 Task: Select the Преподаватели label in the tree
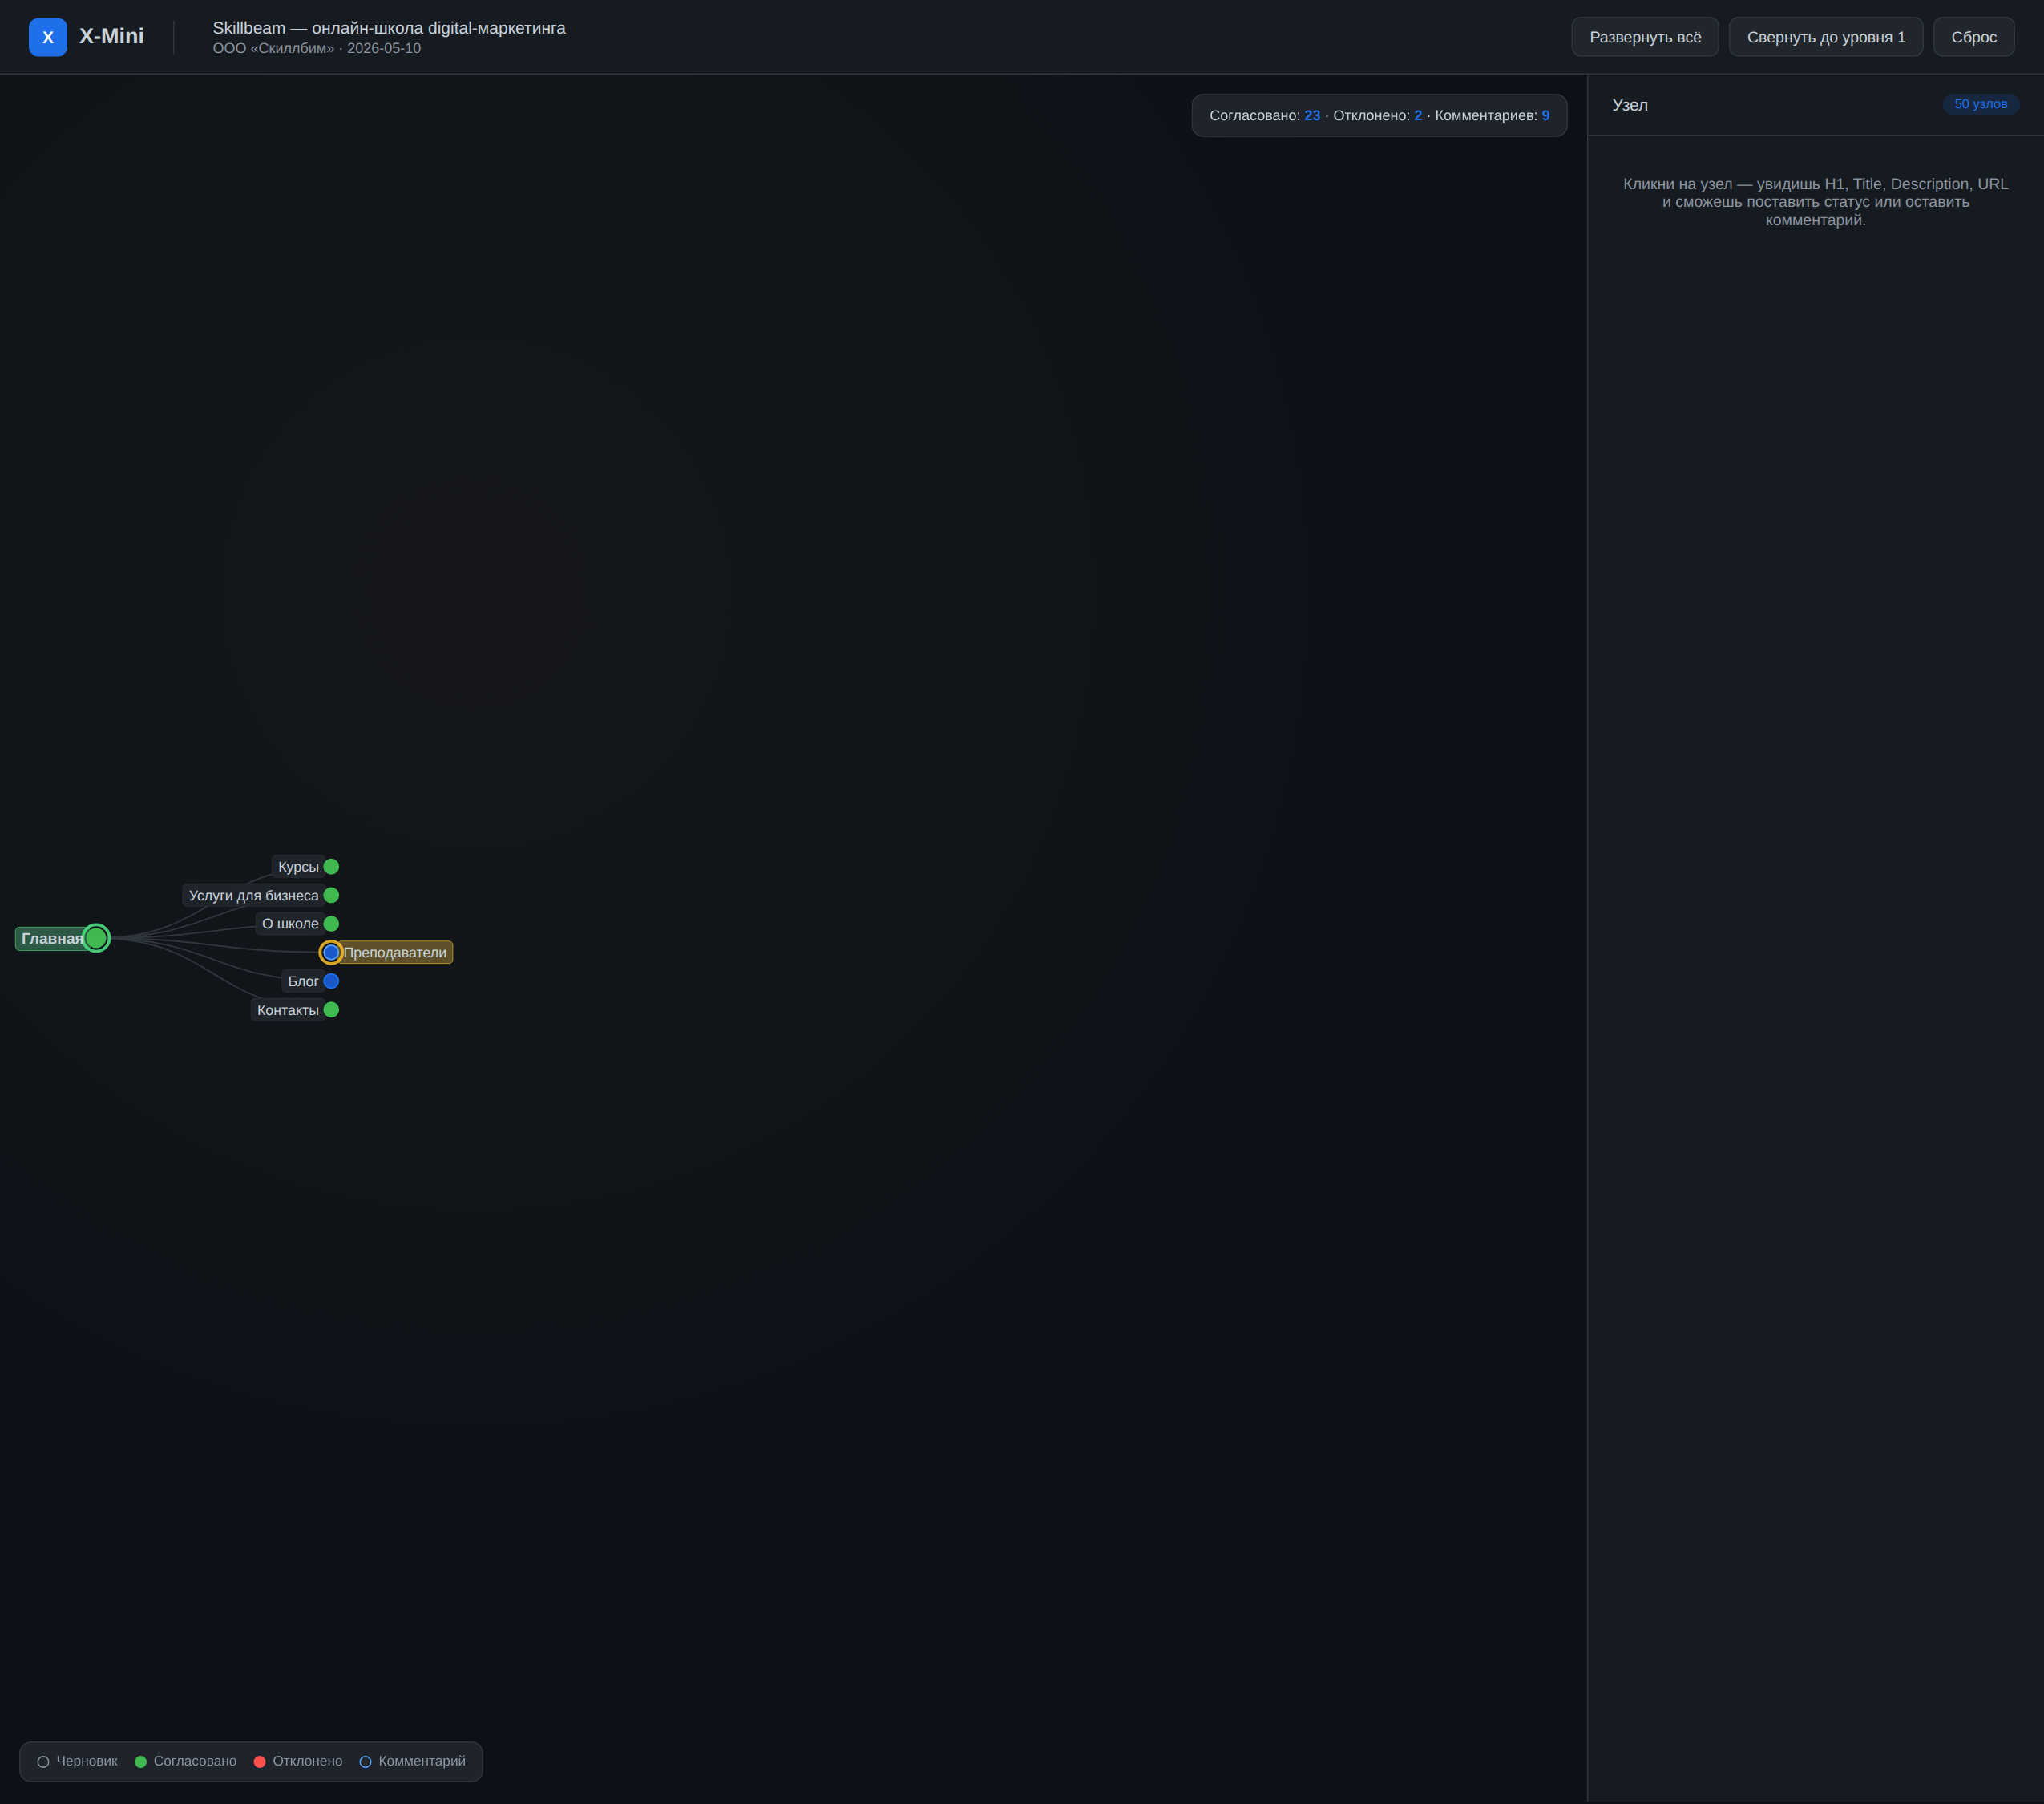395,952
